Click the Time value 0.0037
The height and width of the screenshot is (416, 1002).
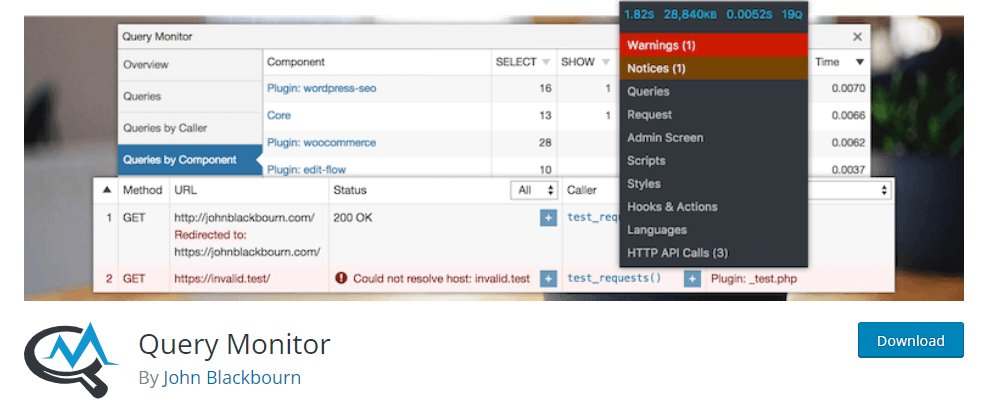pyautogui.click(x=848, y=169)
